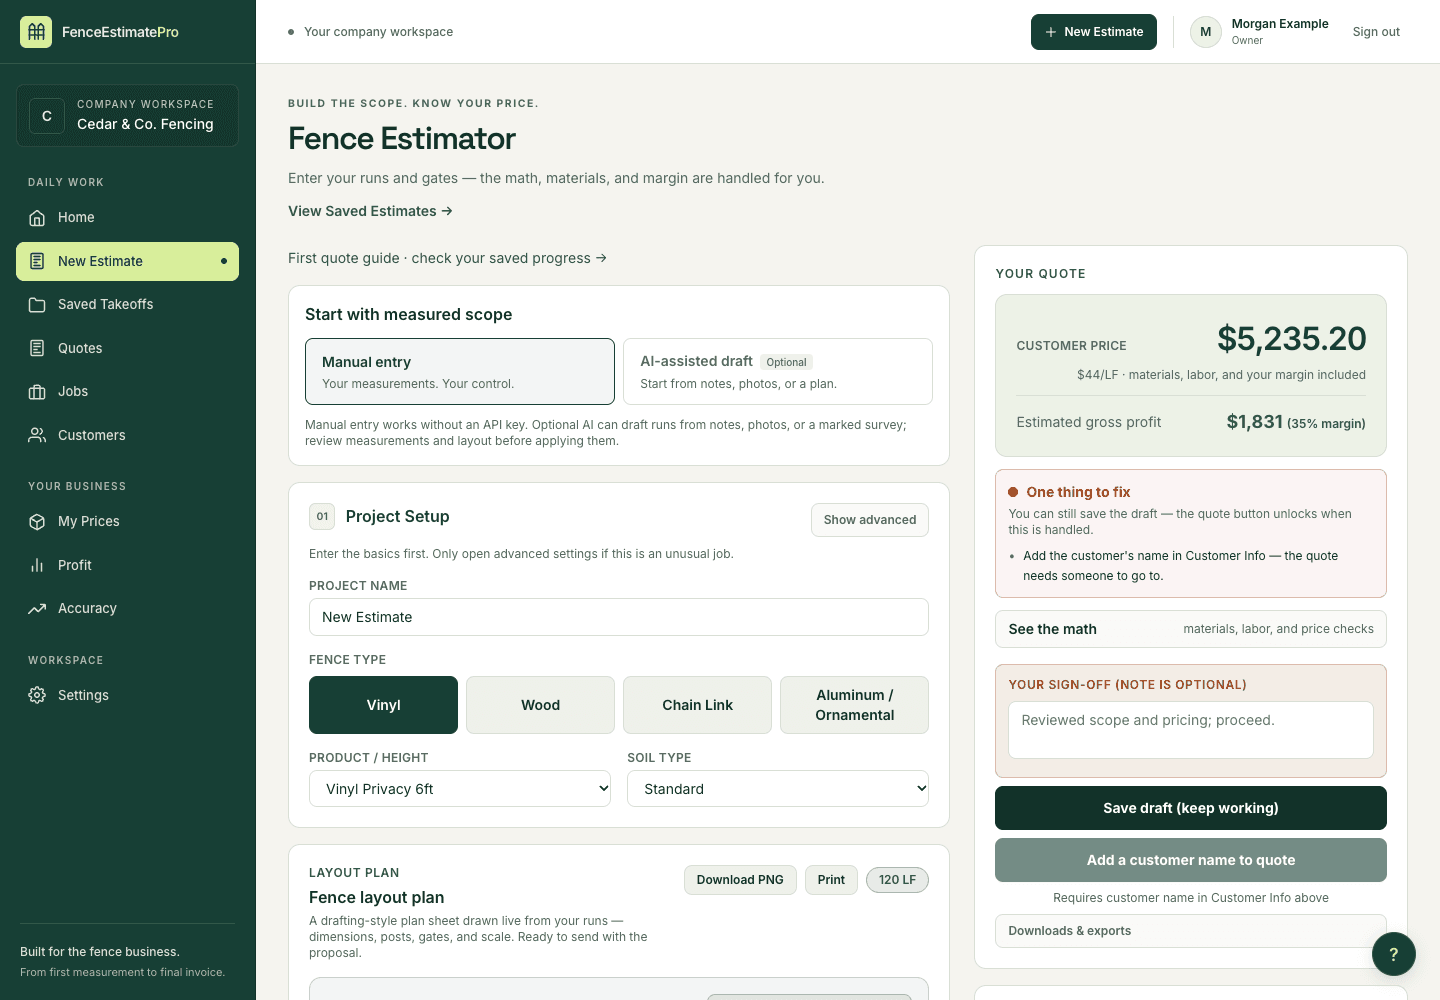Click the Saved Takeoffs folder icon
Image resolution: width=1440 pixels, height=1000 pixels.
pyautogui.click(x=37, y=305)
